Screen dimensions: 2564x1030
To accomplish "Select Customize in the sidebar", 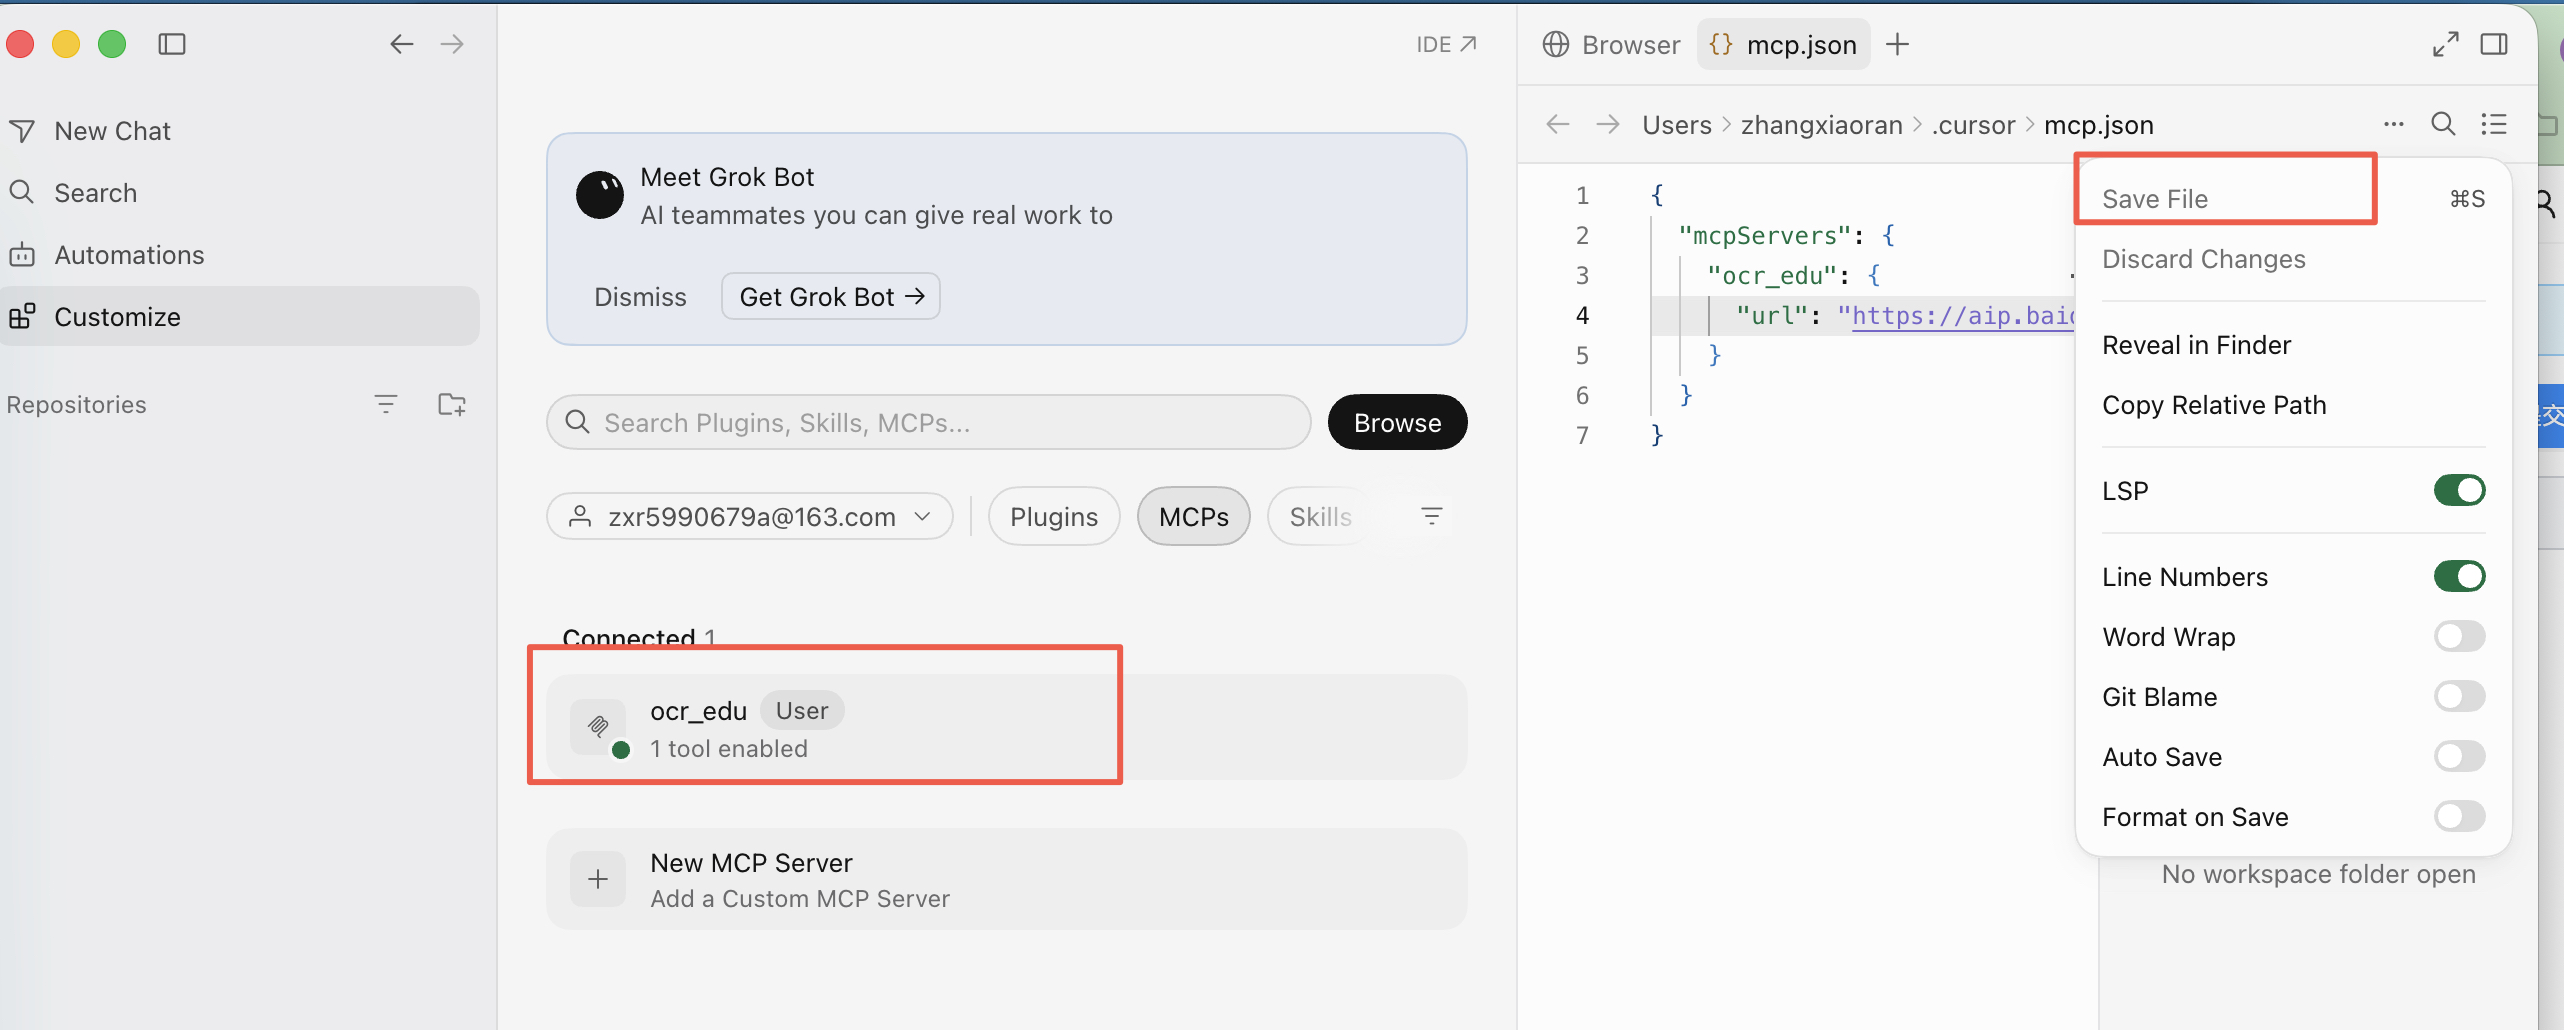I will (x=240, y=317).
